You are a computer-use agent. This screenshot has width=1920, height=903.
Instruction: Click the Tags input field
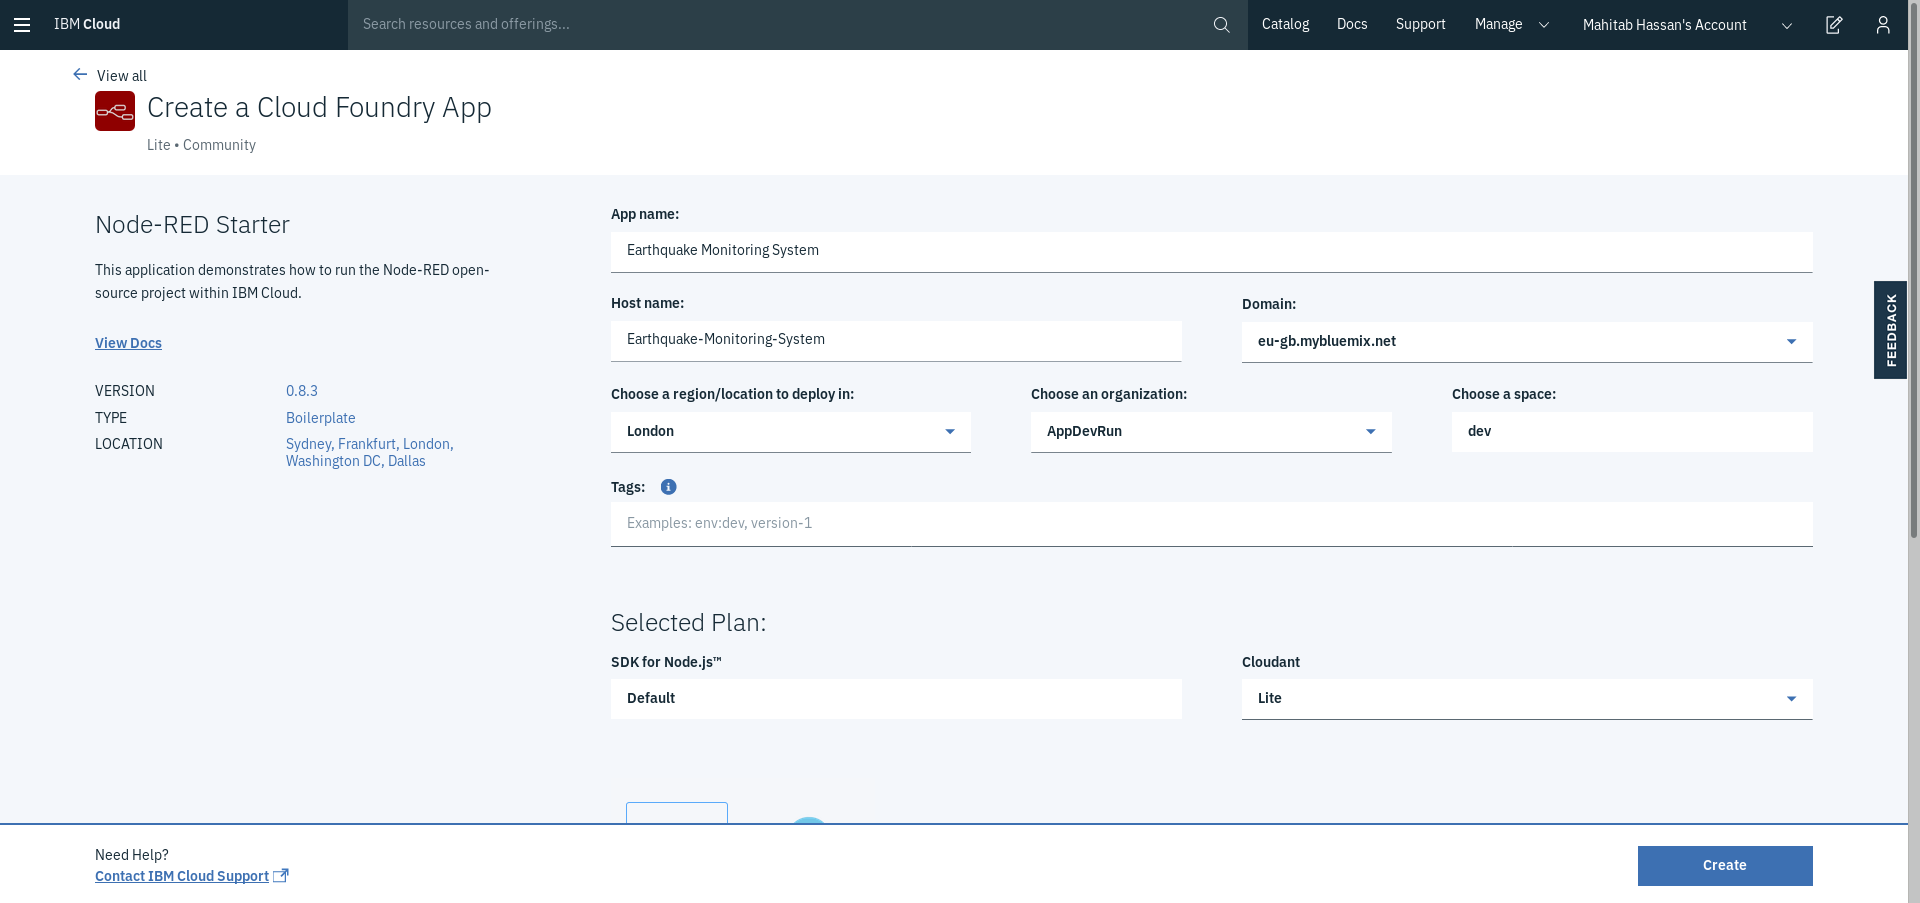pos(1211,524)
